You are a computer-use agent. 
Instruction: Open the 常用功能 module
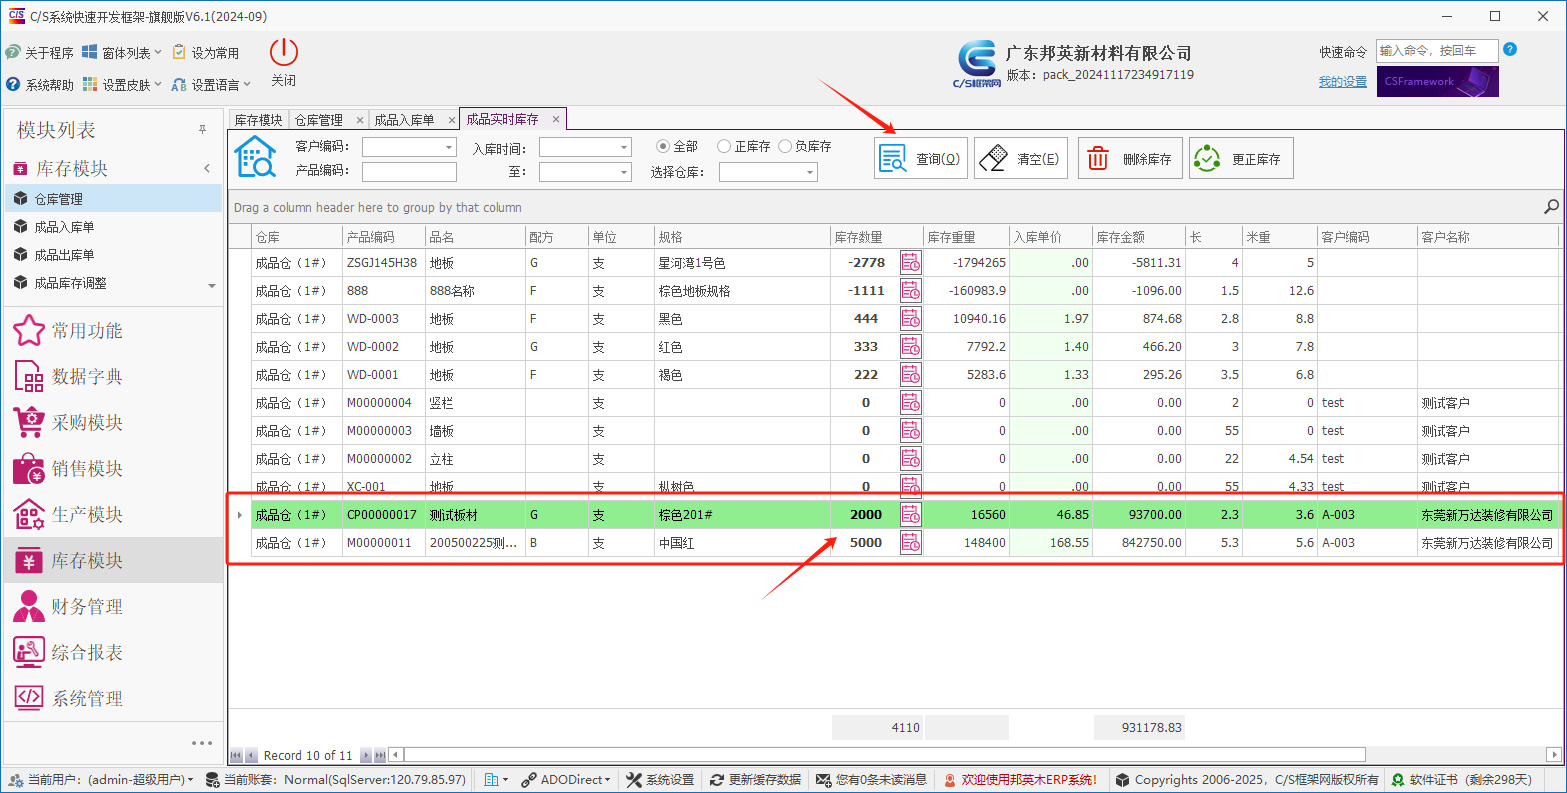(113, 330)
